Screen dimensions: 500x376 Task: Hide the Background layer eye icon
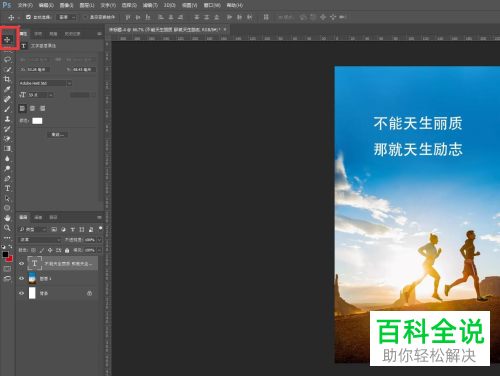click(22, 293)
